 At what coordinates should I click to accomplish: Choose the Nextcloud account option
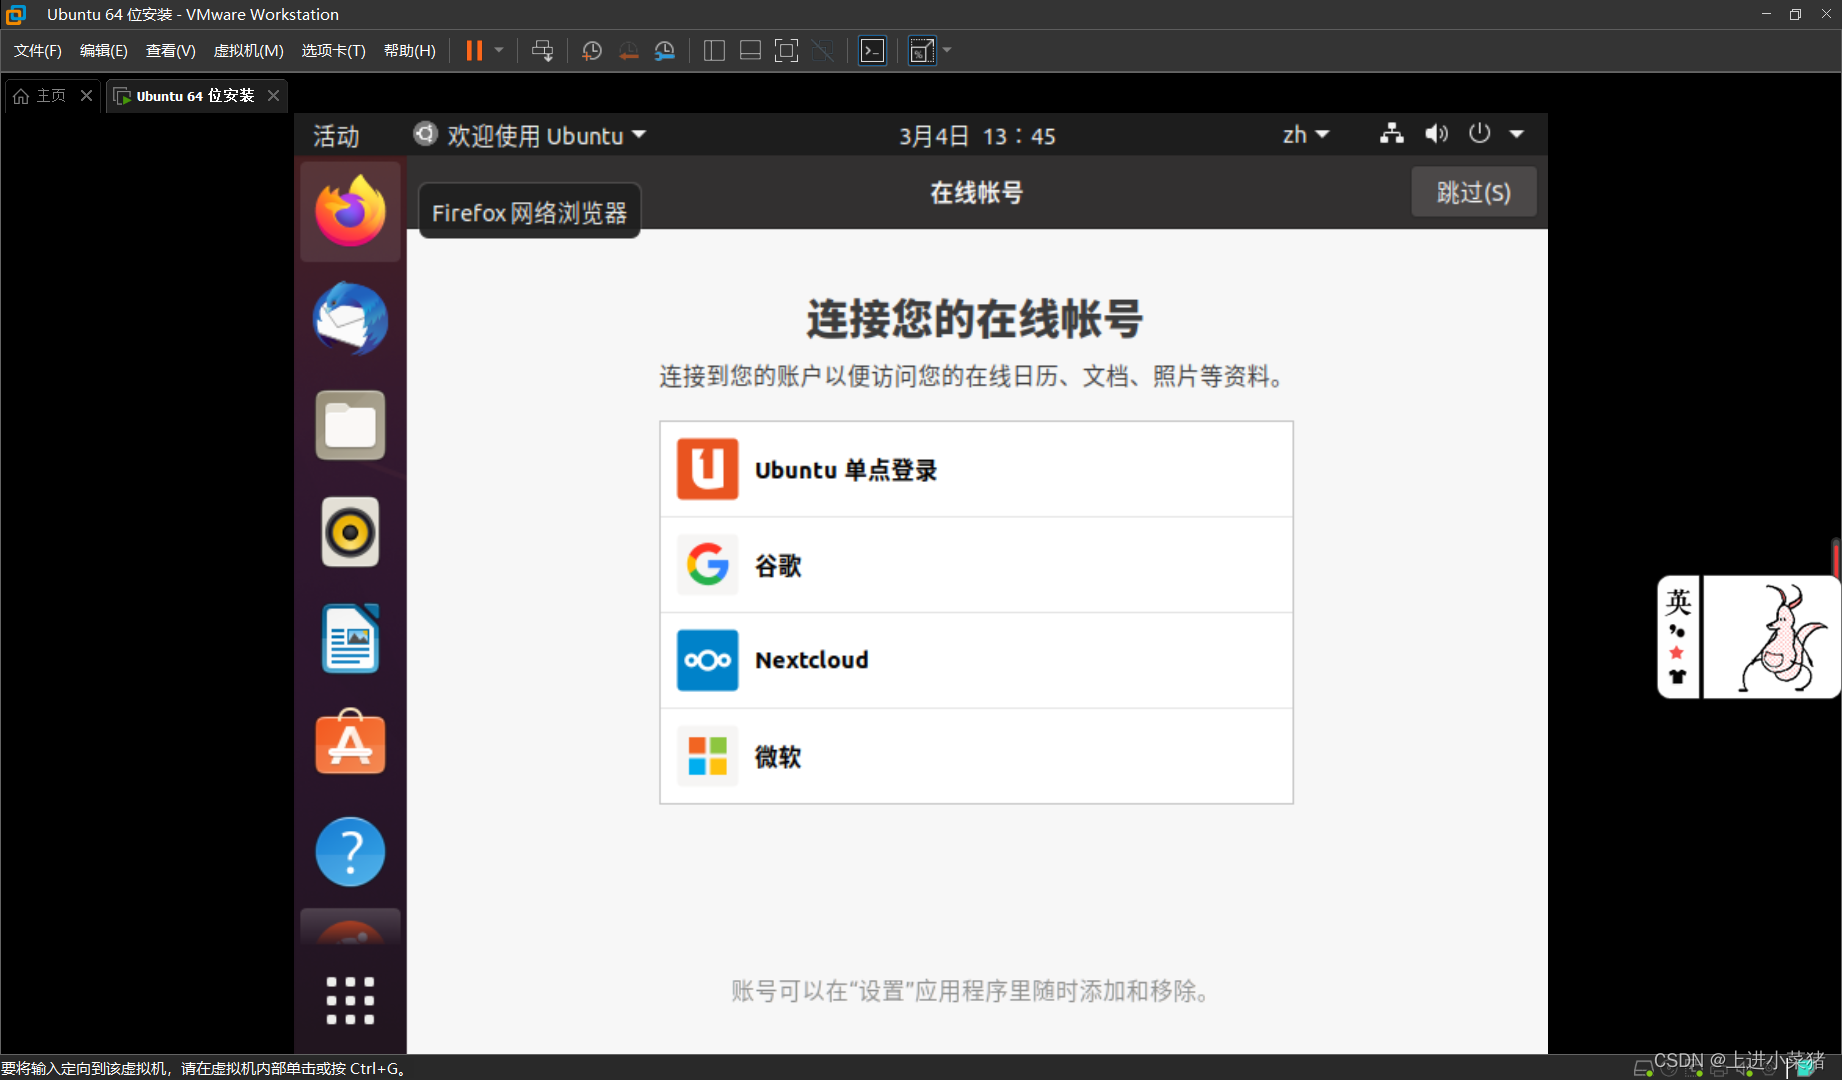976,660
